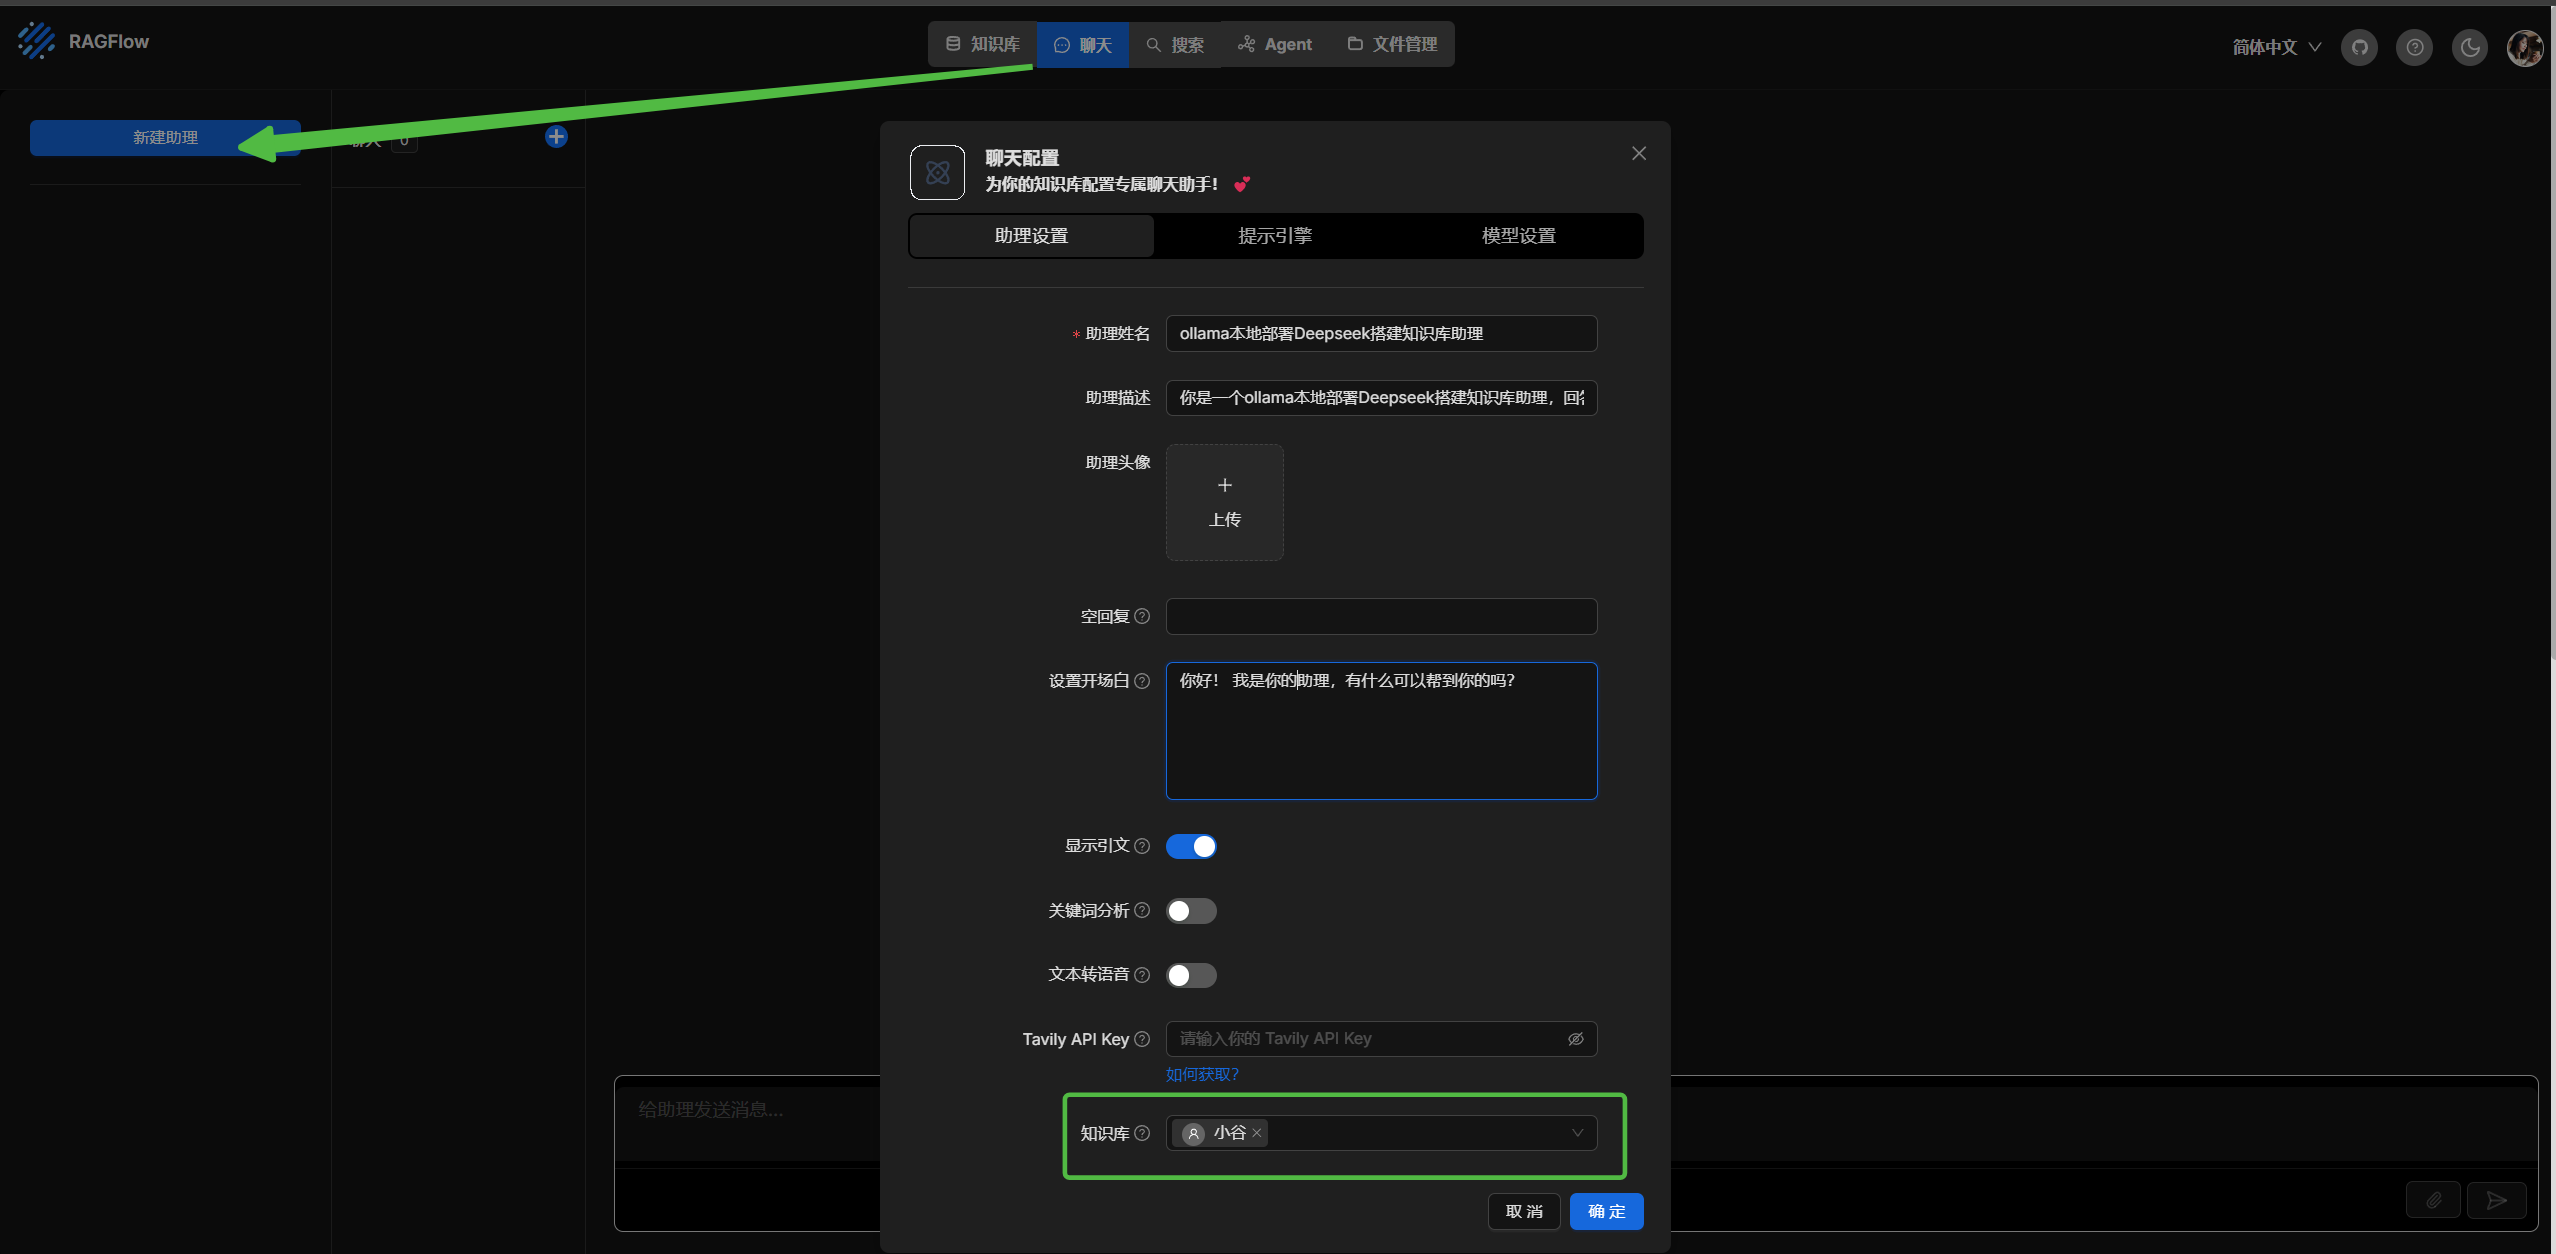2556x1254 pixels.
Task: Remove the 小谷 knowledge base tag
Action: (1257, 1133)
